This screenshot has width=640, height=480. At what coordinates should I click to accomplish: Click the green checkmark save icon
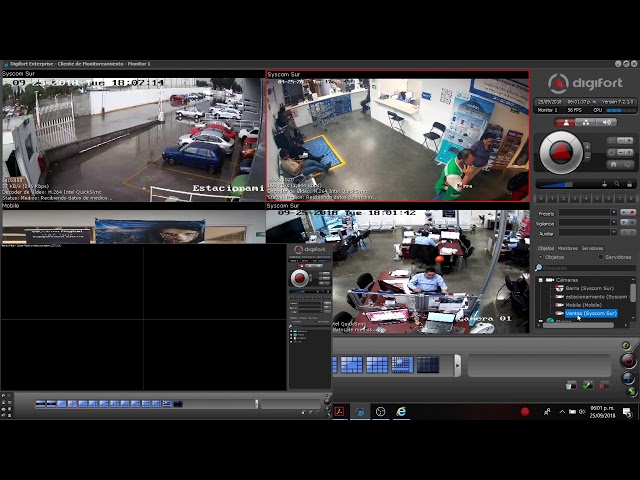[x=588, y=385]
